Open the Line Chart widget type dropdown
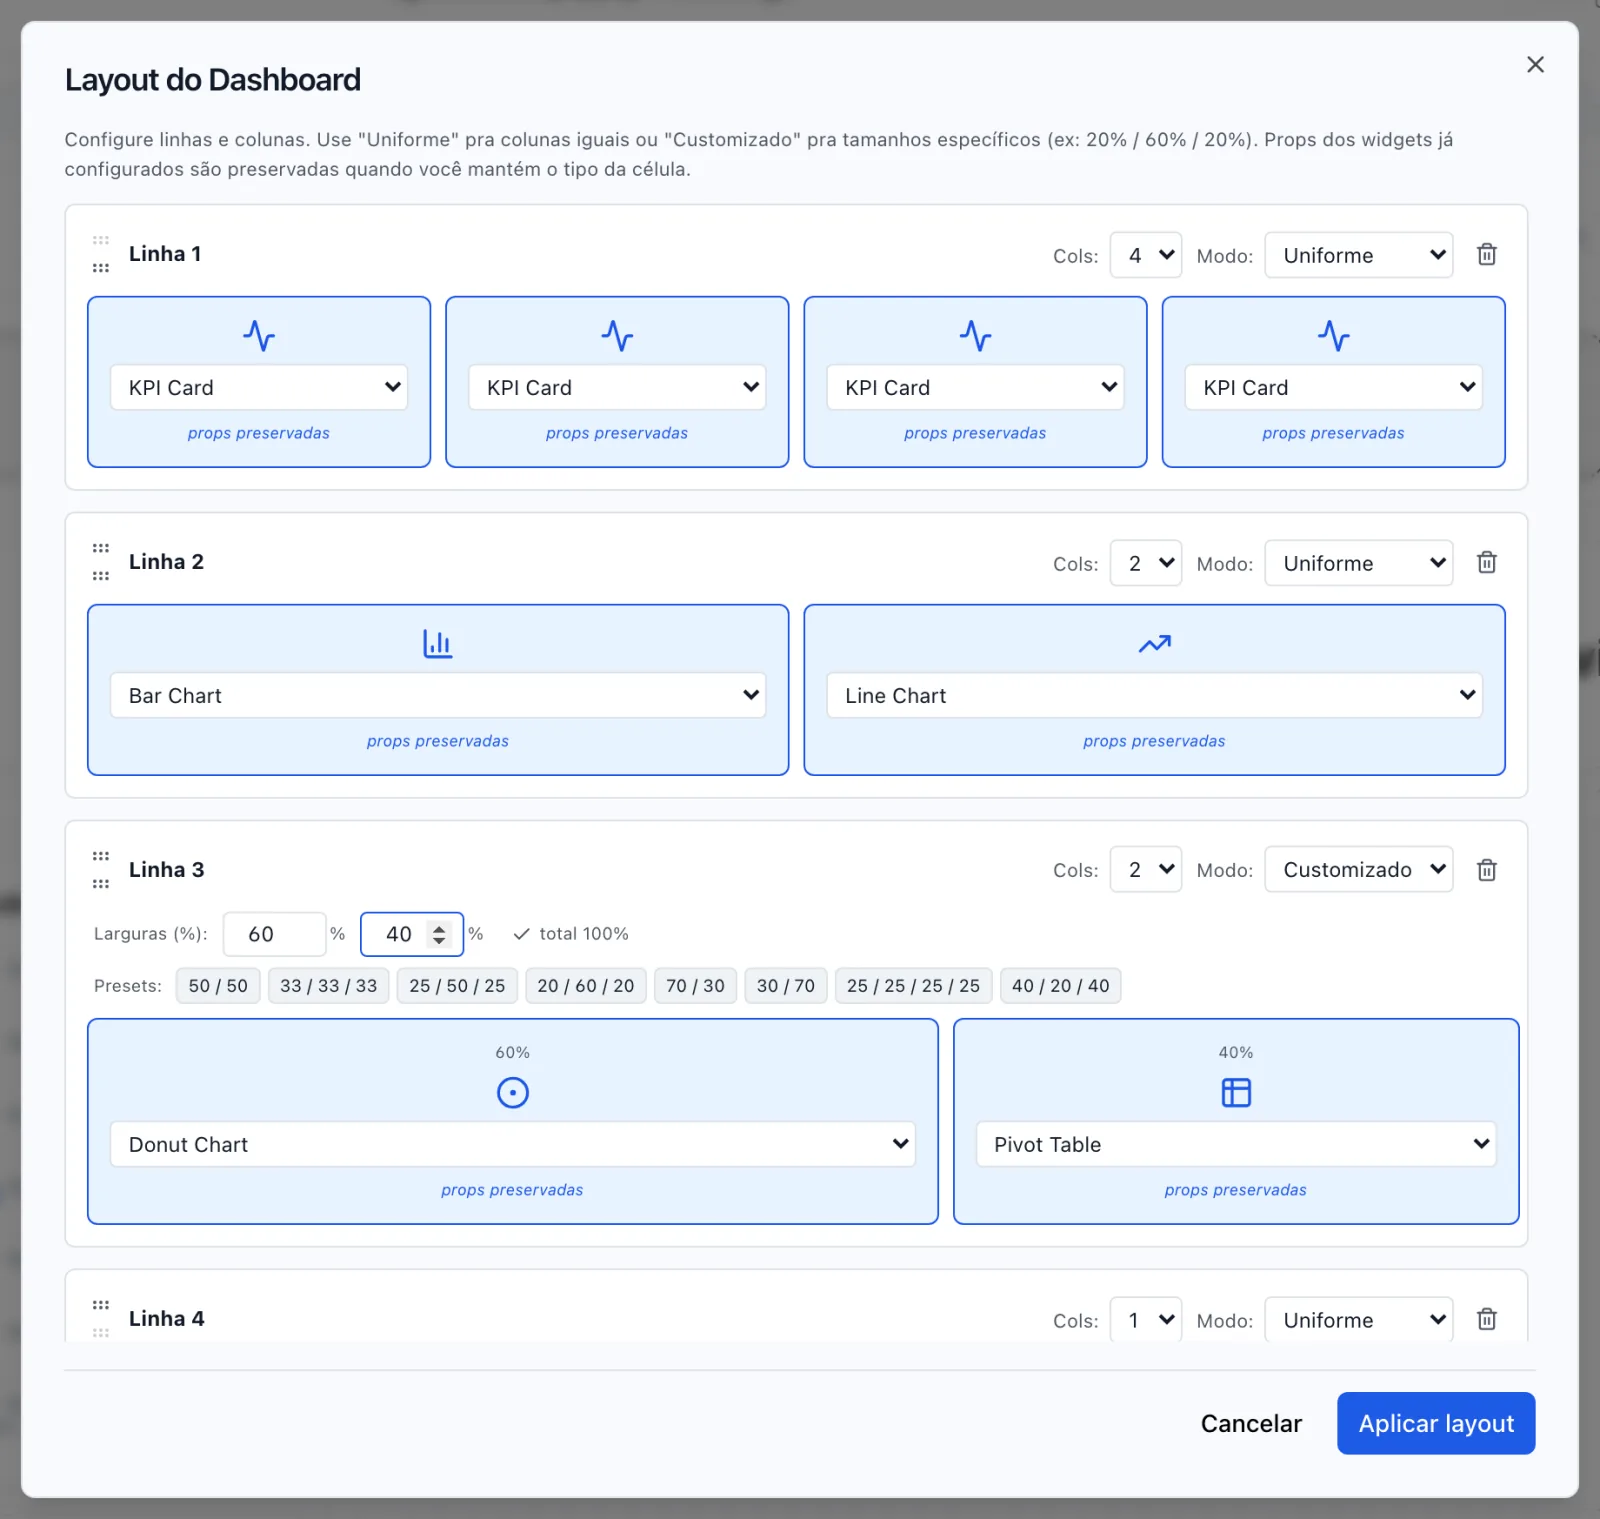 tap(1154, 695)
